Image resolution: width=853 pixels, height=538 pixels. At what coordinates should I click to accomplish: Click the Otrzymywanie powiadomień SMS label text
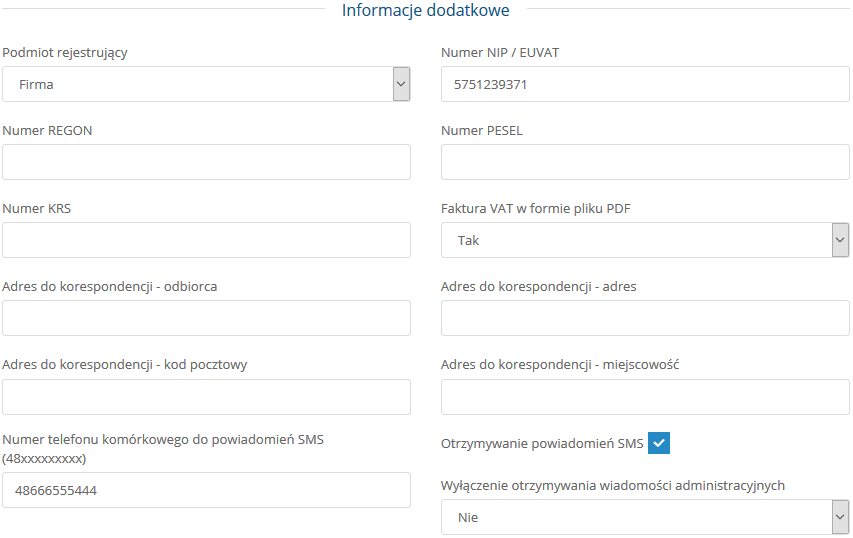tap(542, 443)
